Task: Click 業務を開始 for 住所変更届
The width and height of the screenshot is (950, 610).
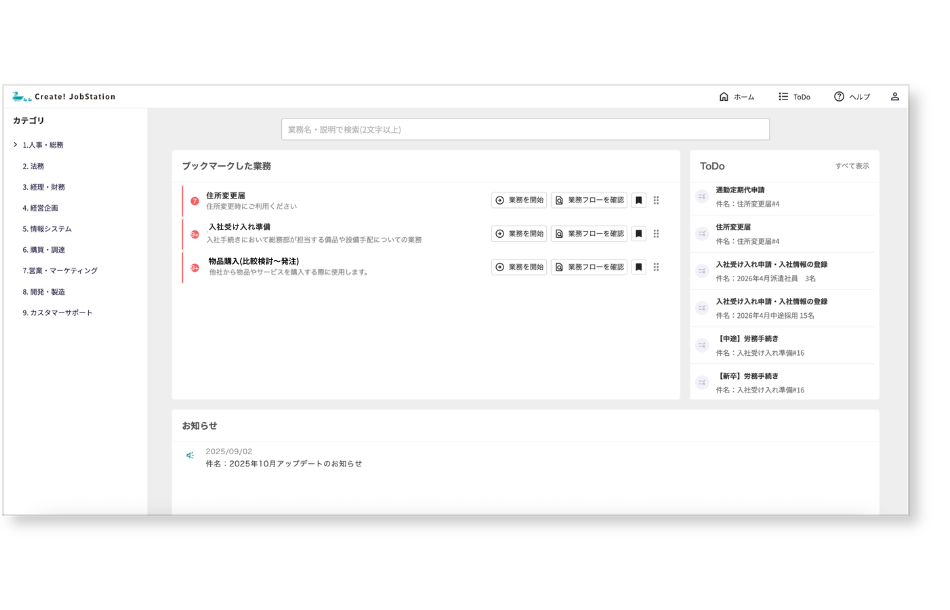Action: (519, 201)
